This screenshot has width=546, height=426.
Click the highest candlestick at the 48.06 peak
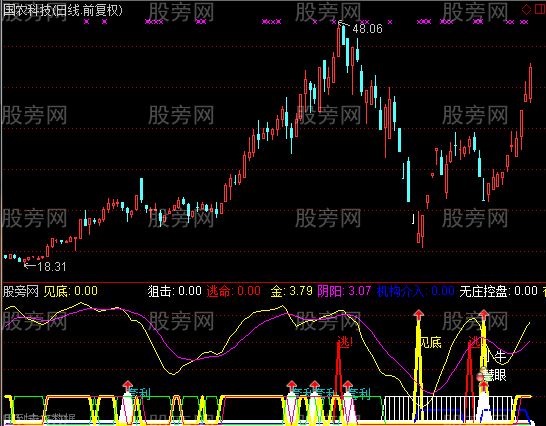[338, 41]
